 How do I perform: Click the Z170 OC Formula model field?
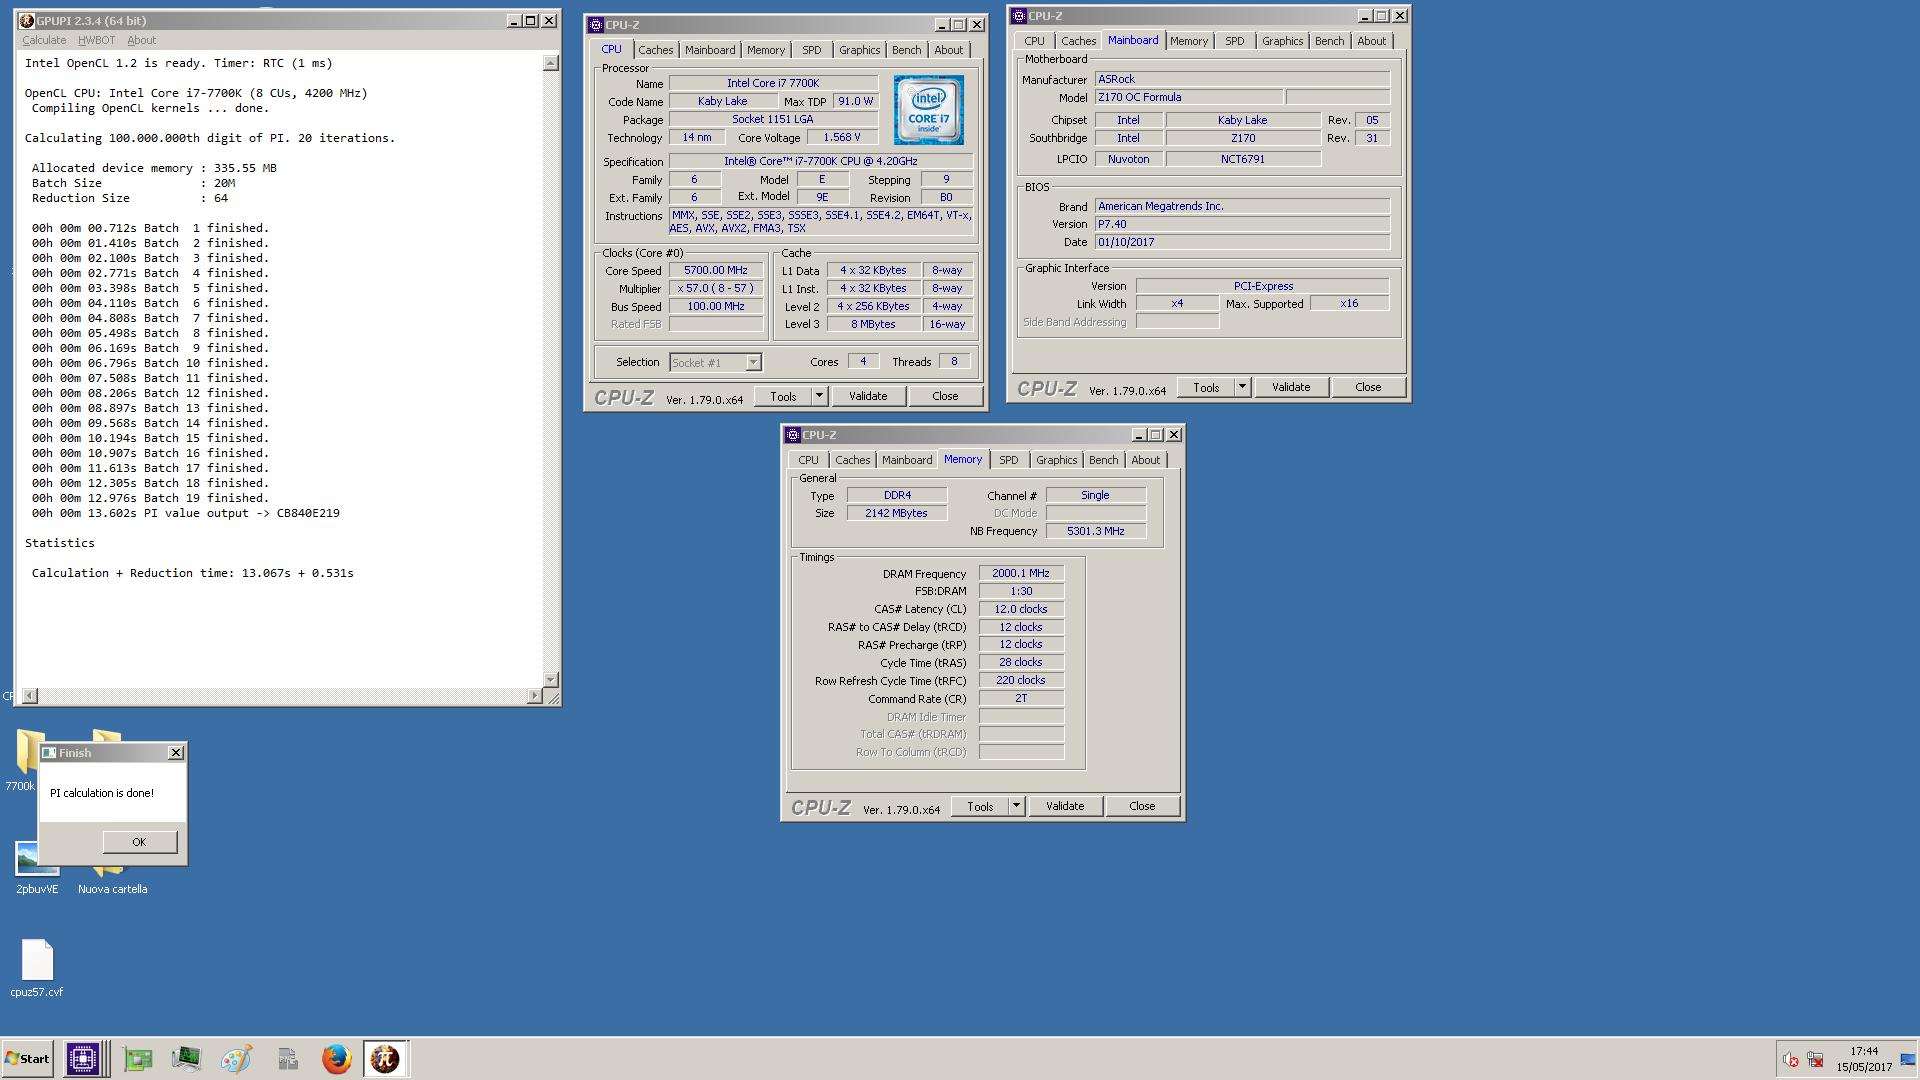coord(1189,98)
